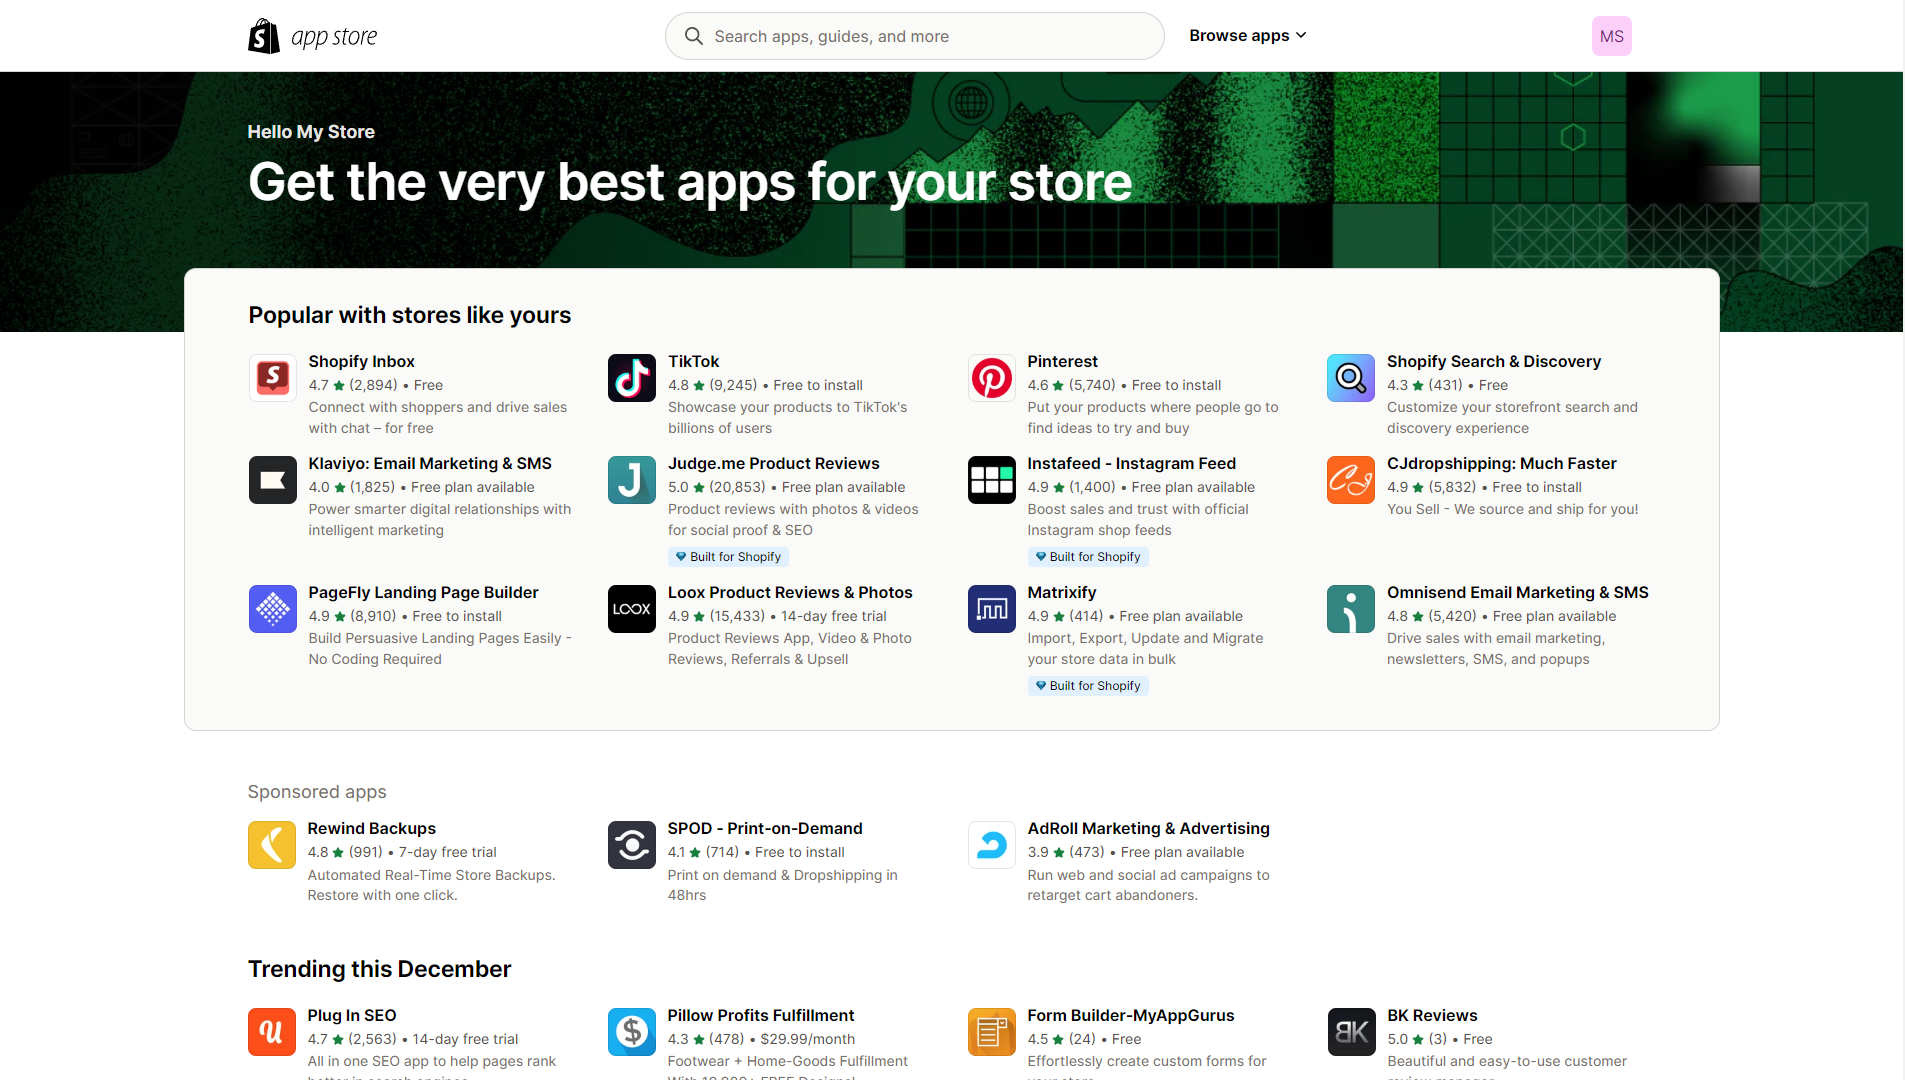The width and height of the screenshot is (1905, 1080).
Task: Open CJdropshipping: Much Faster link
Action: [1502, 463]
